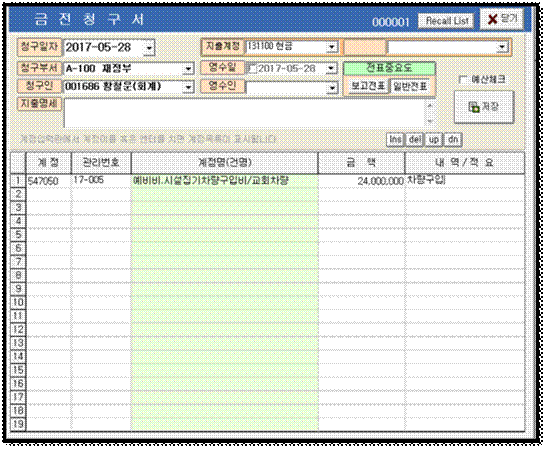The width and height of the screenshot is (548, 451).
Task: Click the 저장 save button
Action: click(x=484, y=107)
